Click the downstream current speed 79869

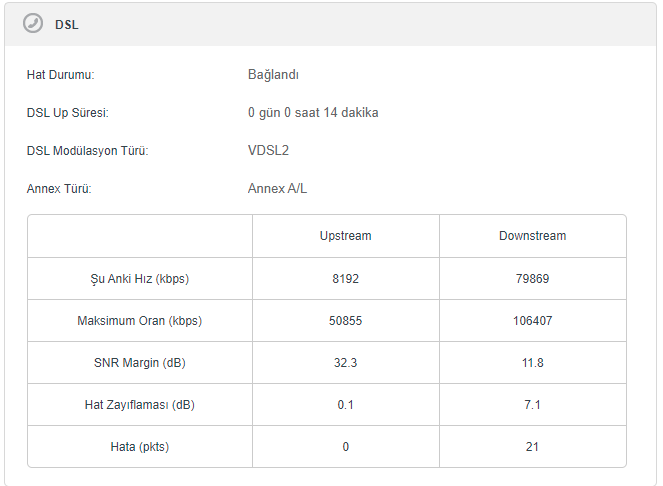point(532,279)
